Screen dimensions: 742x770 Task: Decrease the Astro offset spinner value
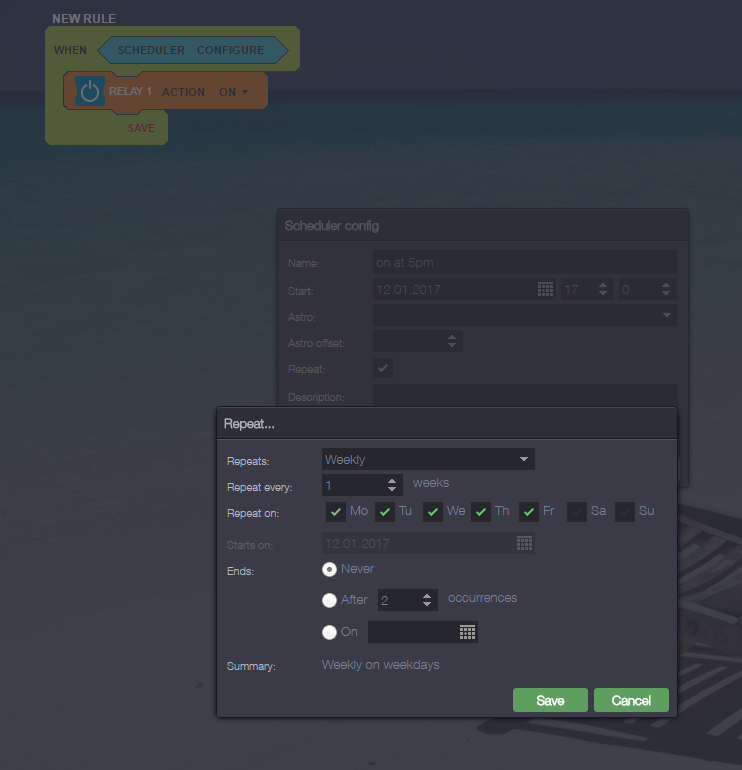[x=452, y=346]
